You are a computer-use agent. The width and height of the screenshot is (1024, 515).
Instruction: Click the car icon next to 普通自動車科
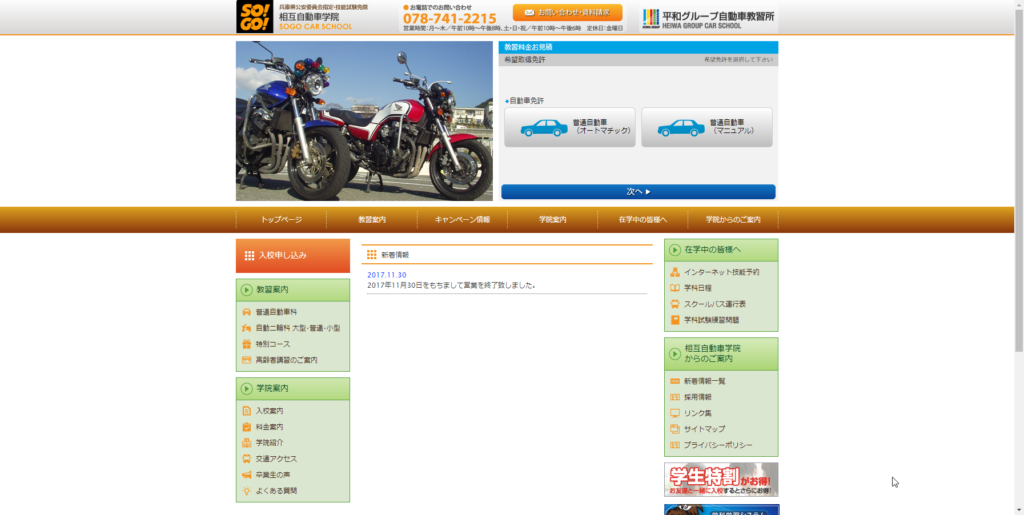point(246,312)
